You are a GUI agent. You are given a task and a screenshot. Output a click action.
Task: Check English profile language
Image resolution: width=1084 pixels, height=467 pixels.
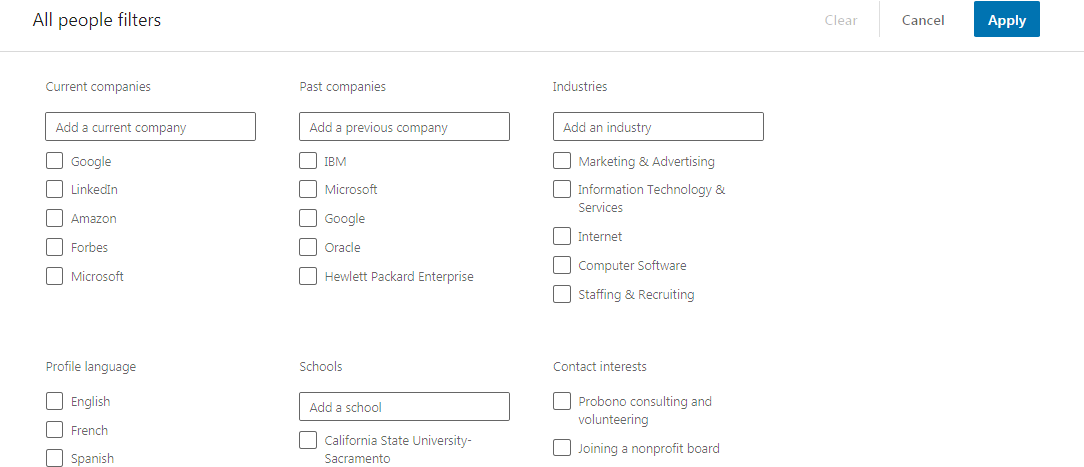[55, 401]
